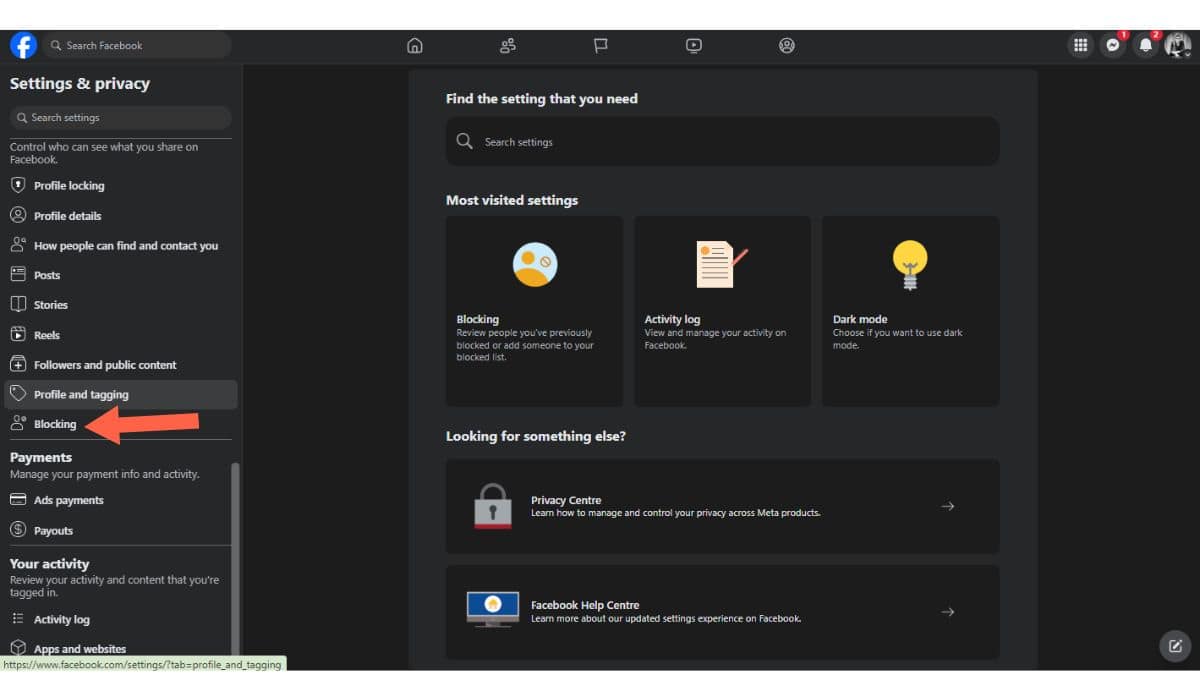Screen dimensions: 1200x700
Task: Click the Facebook Help Centre monitor icon
Action: [493, 608]
